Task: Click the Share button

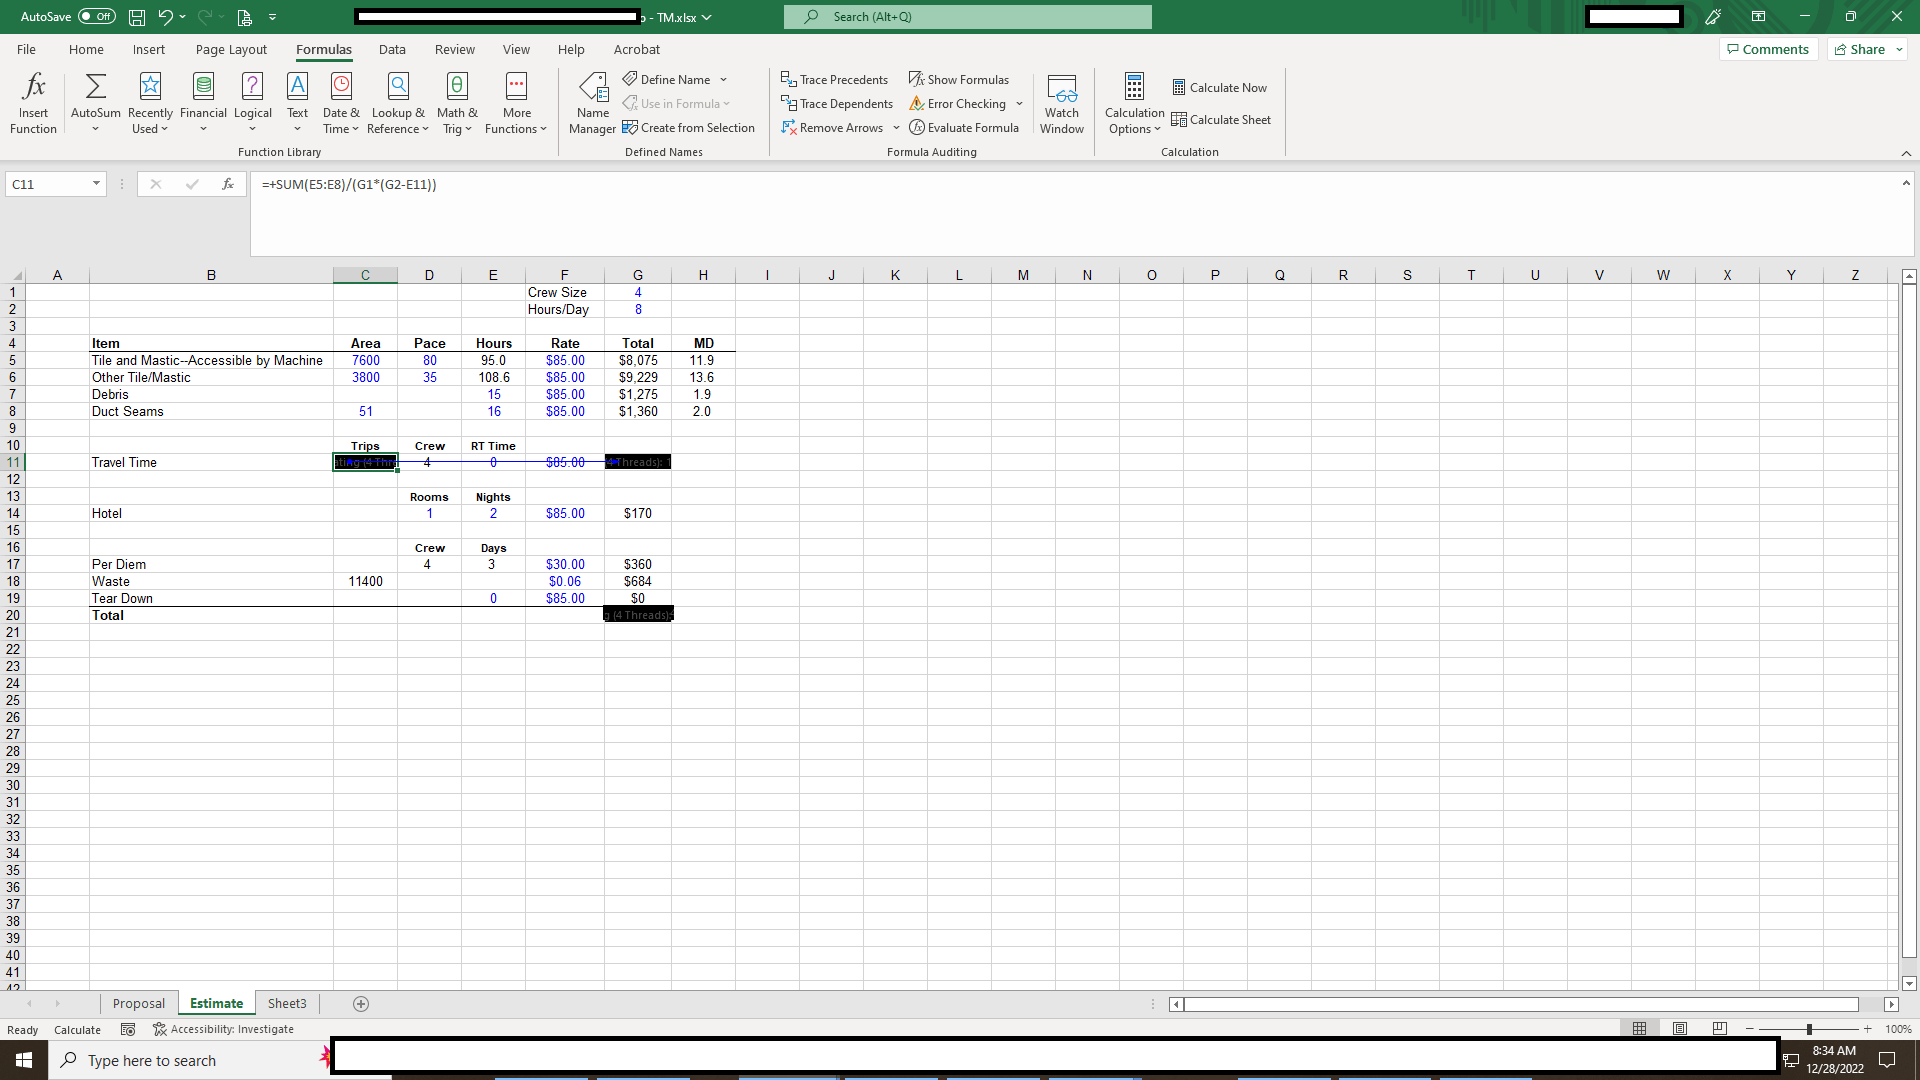Action: 1860,49
